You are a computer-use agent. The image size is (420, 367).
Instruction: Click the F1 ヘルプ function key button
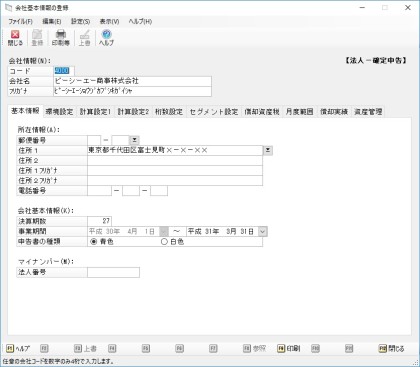click(x=18, y=349)
